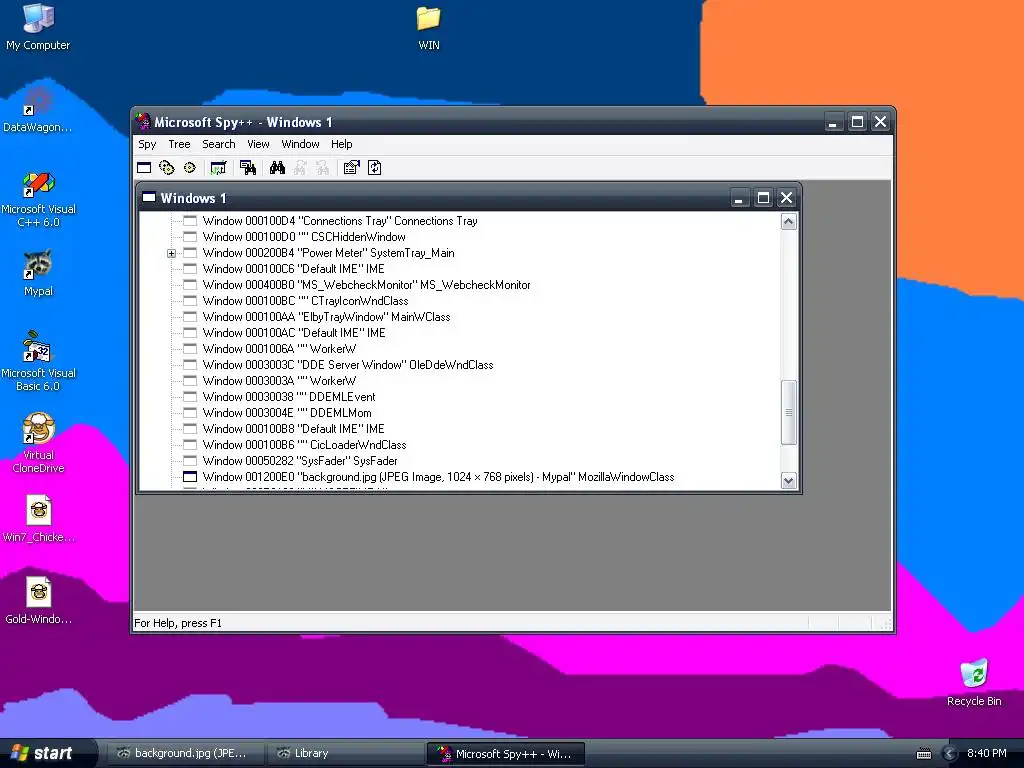This screenshot has width=1024, height=768.
Task: Open the Search menu
Action: (218, 144)
